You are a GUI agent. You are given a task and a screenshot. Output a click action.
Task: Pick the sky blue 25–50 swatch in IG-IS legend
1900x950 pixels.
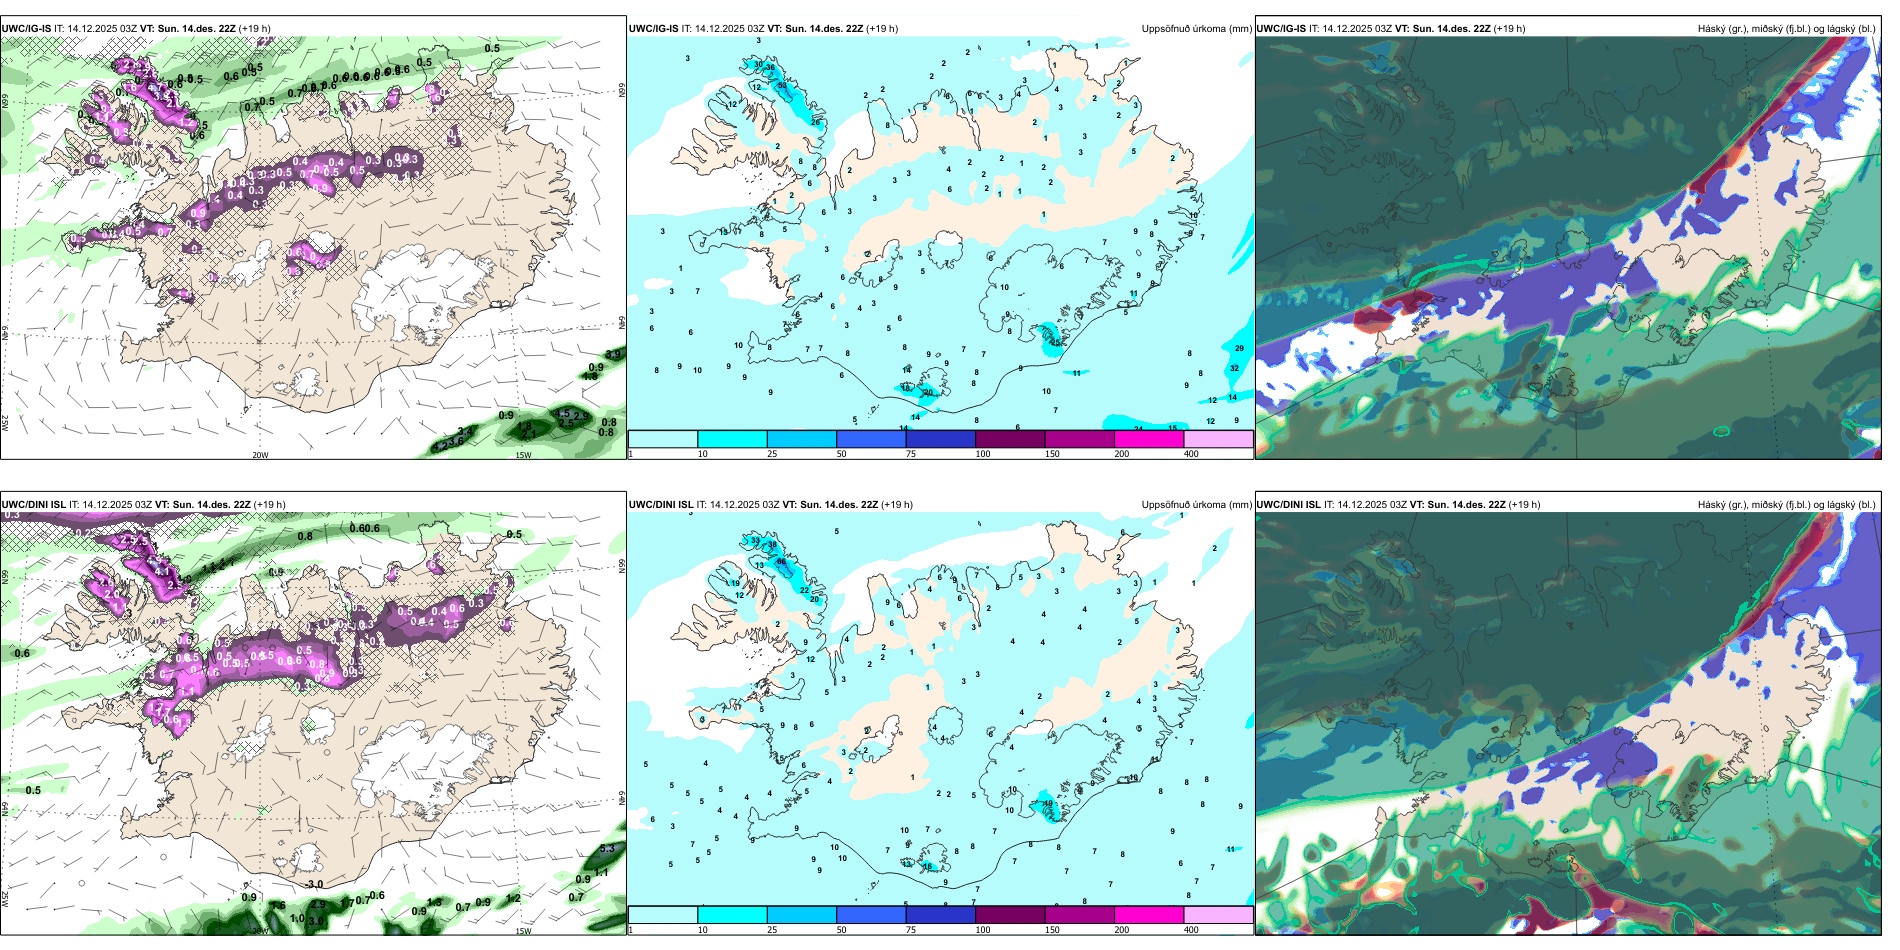pyautogui.click(x=802, y=439)
